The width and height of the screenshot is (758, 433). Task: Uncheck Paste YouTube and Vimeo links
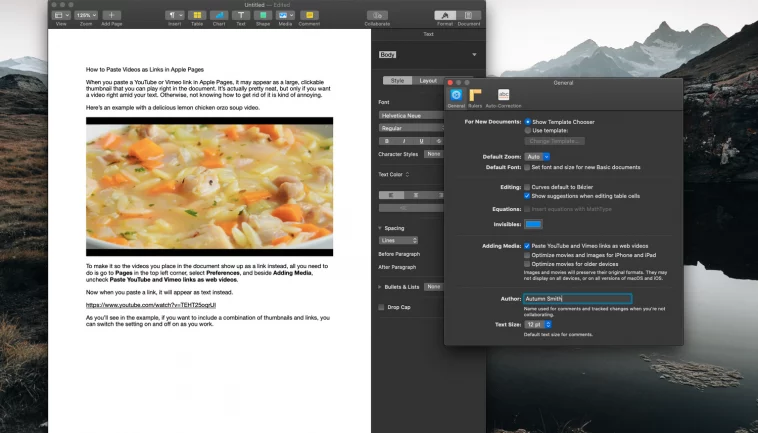coord(527,246)
